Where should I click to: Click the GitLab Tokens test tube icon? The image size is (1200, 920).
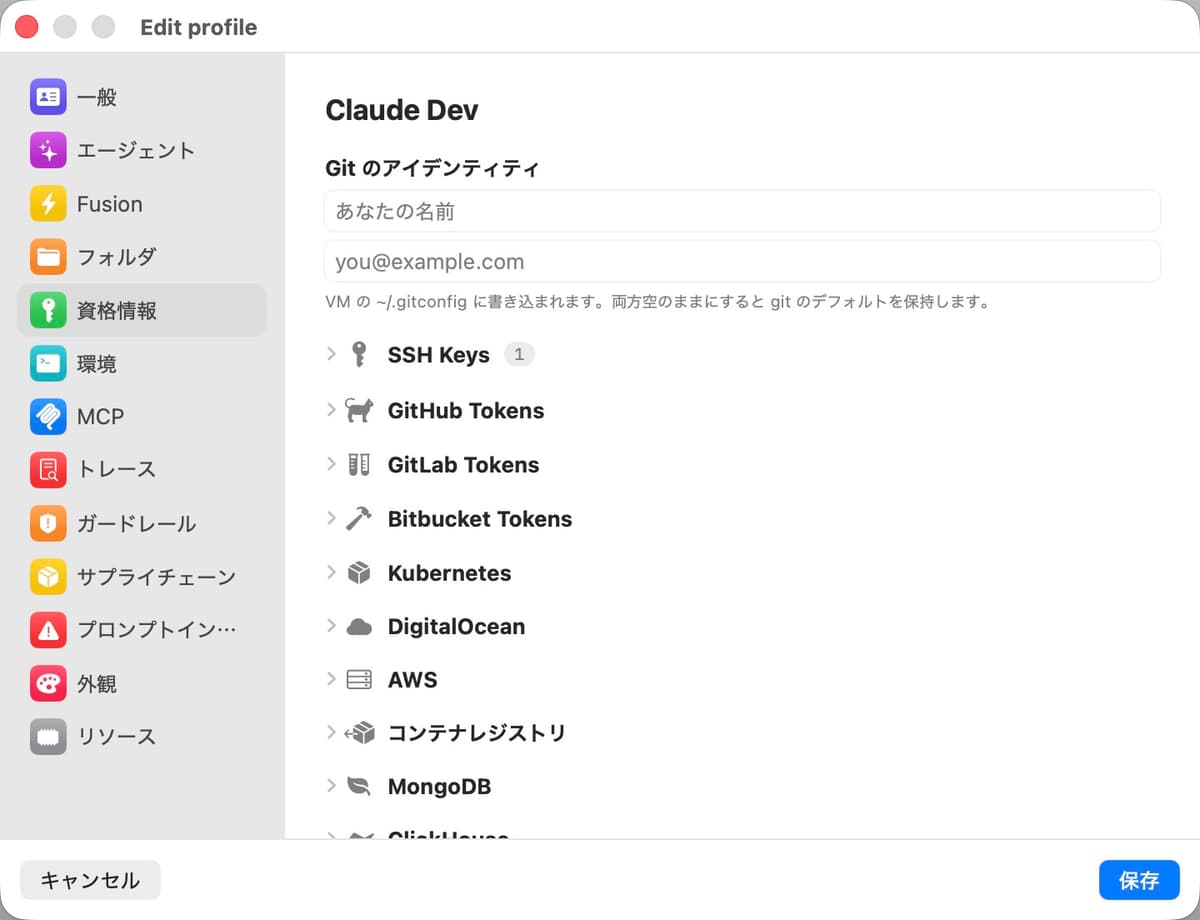[359, 464]
